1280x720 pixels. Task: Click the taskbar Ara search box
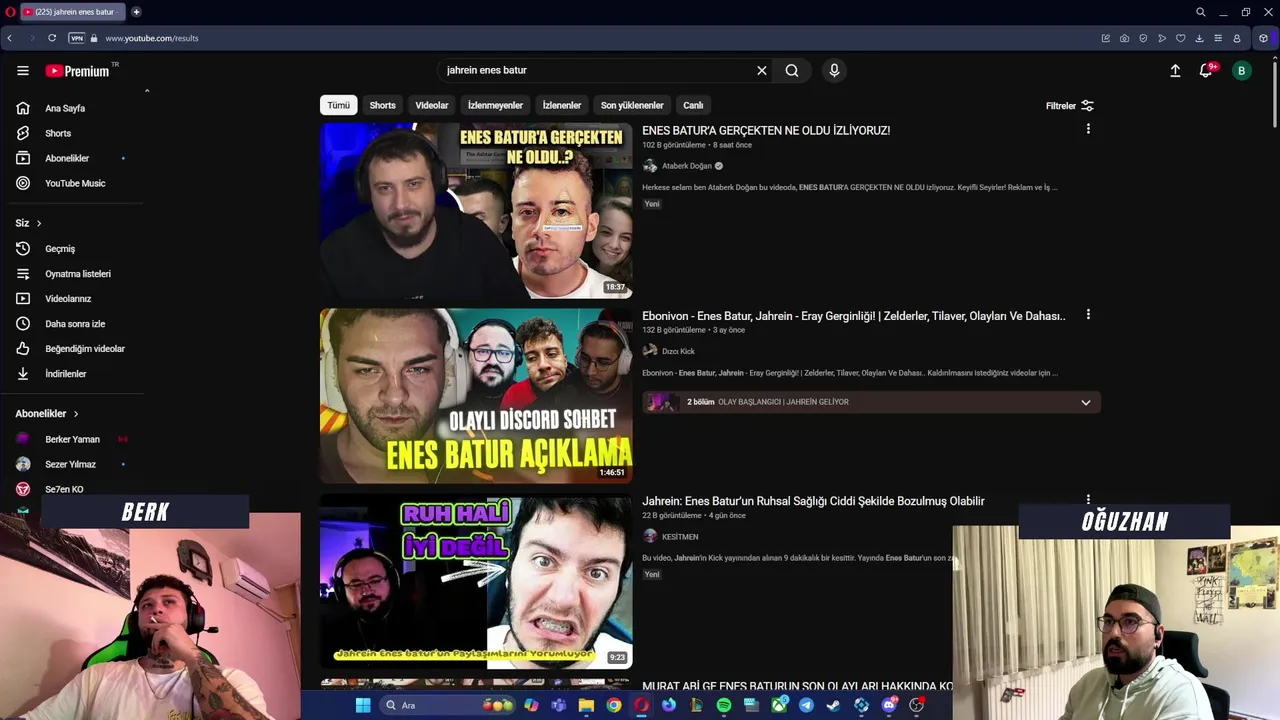(448, 705)
